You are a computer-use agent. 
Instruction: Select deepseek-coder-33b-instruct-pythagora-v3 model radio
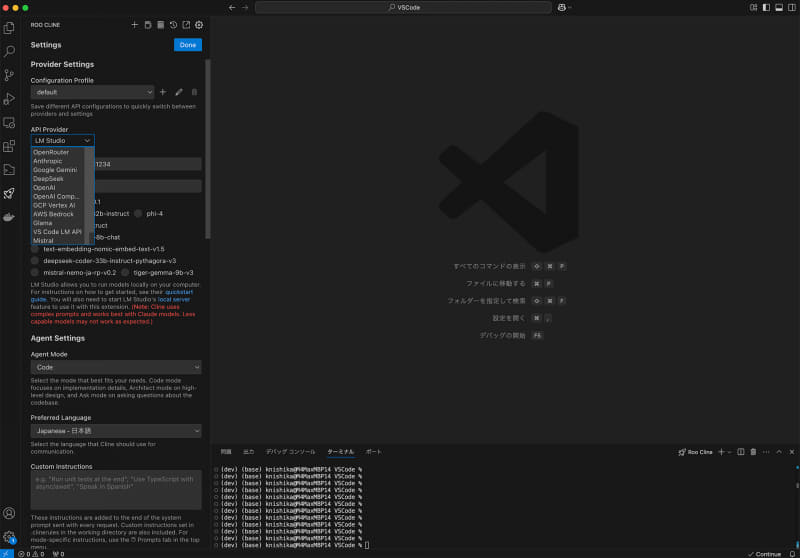pos(35,261)
